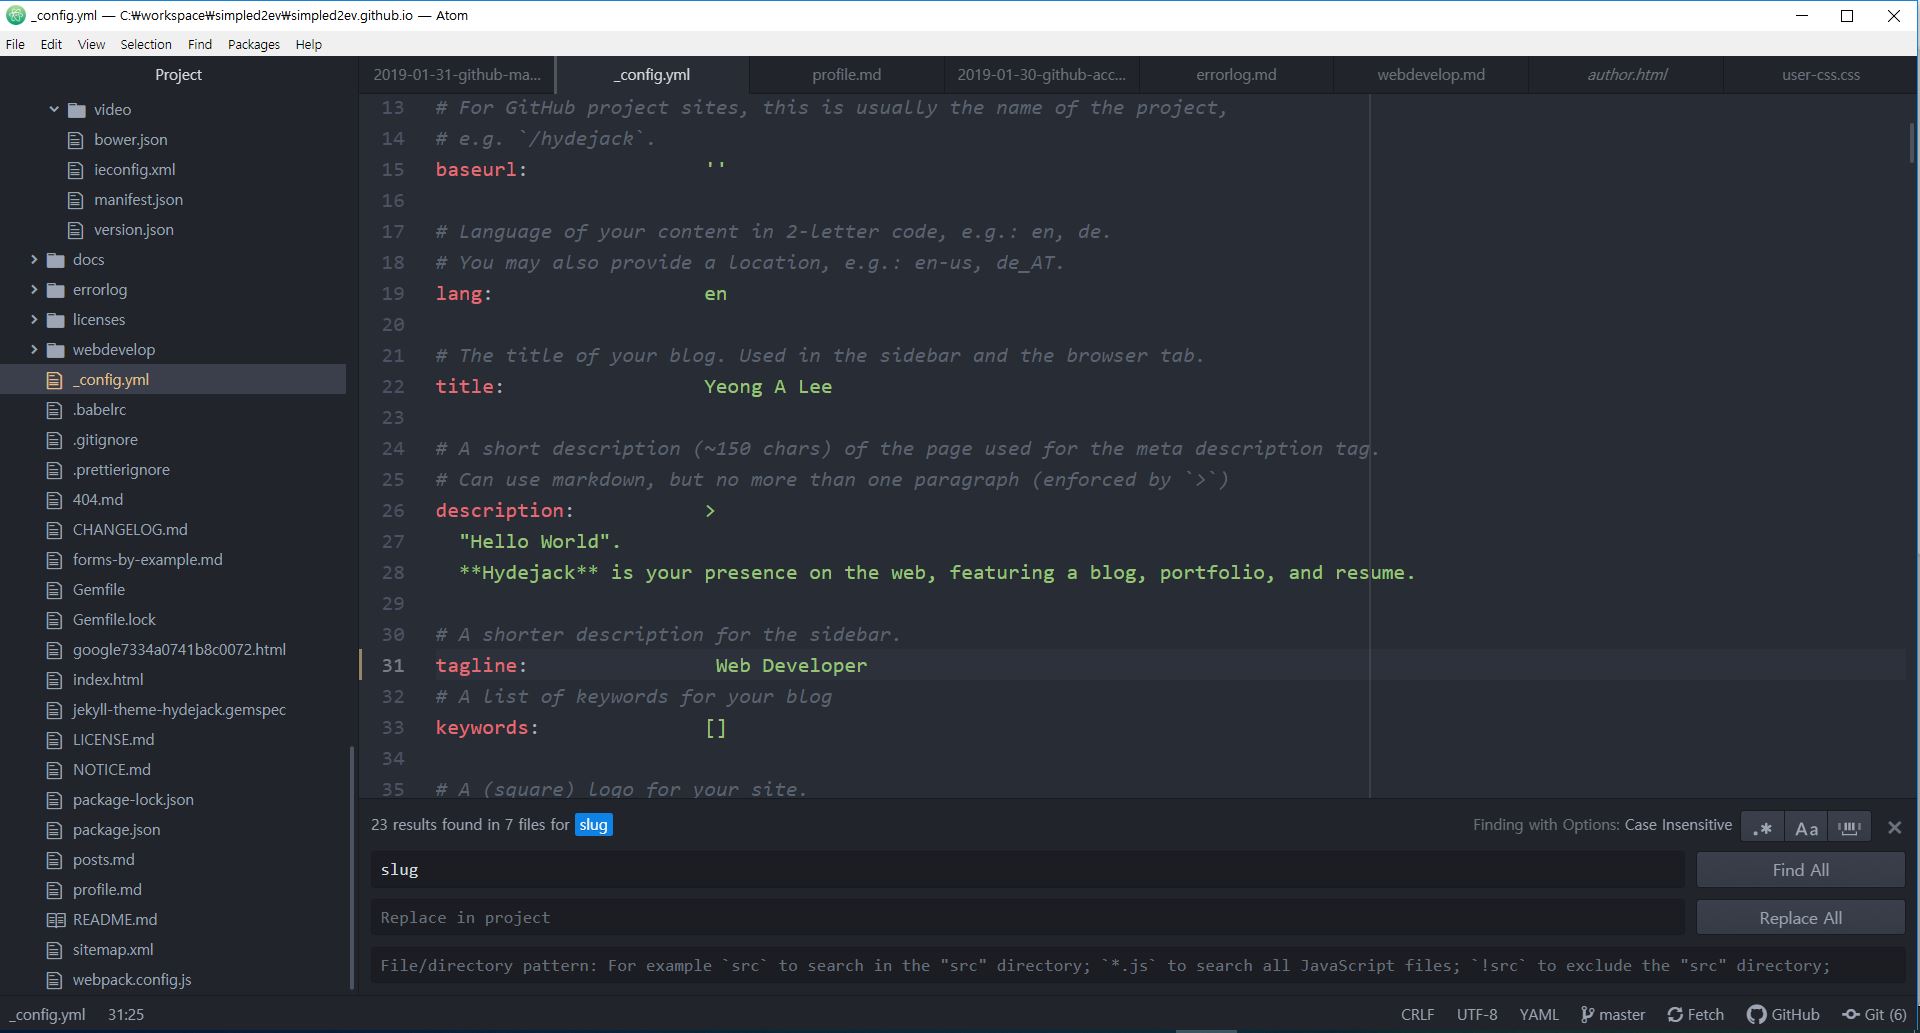The height and width of the screenshot is (1033, 1920).
Task: Click the Atom app icon in title bar
Action: click(15, 15)
